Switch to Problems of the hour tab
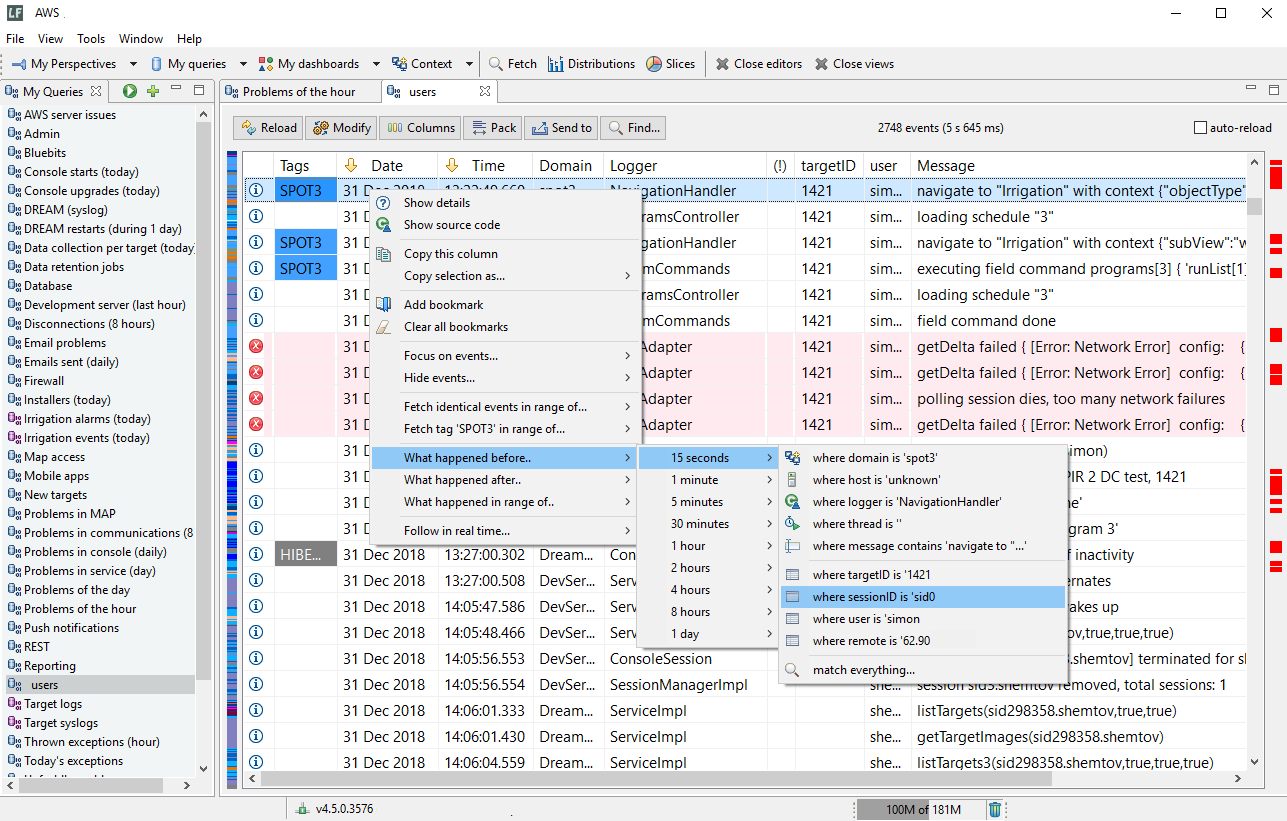This screenshot has height=821, width=1287. (299, 91)
